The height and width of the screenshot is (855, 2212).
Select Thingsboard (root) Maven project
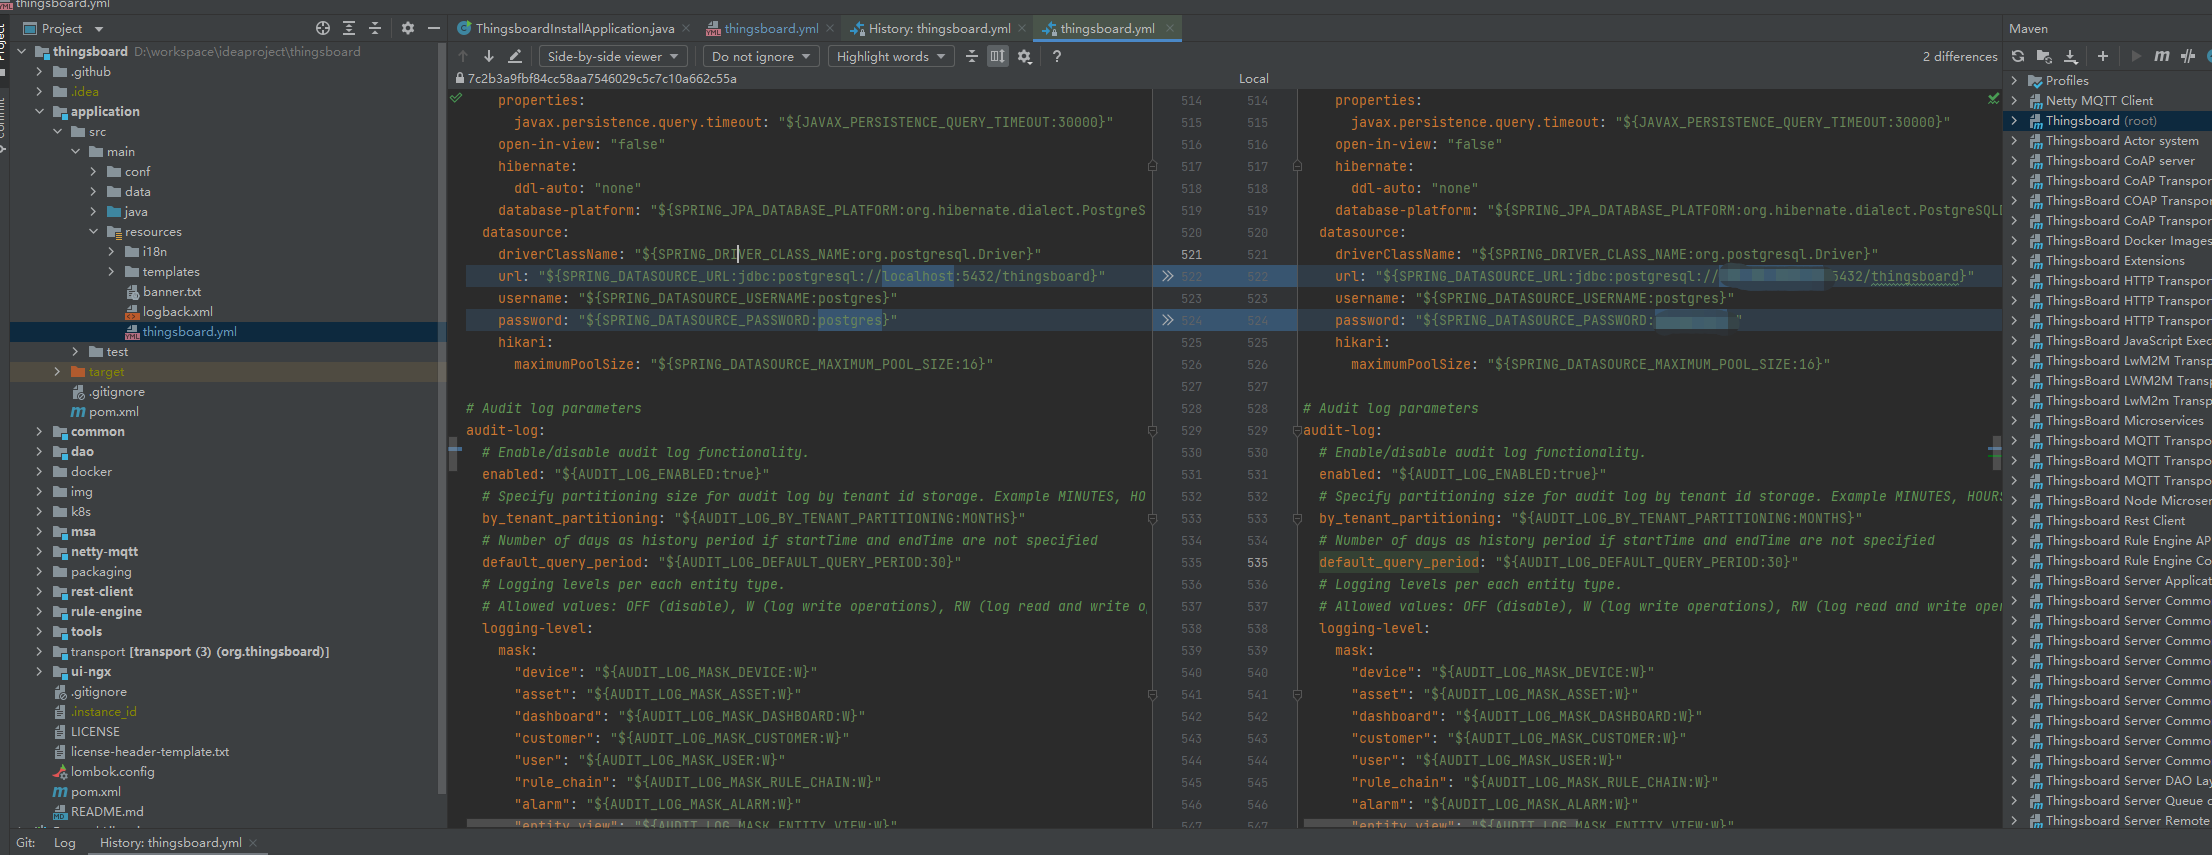[2101, 121]
